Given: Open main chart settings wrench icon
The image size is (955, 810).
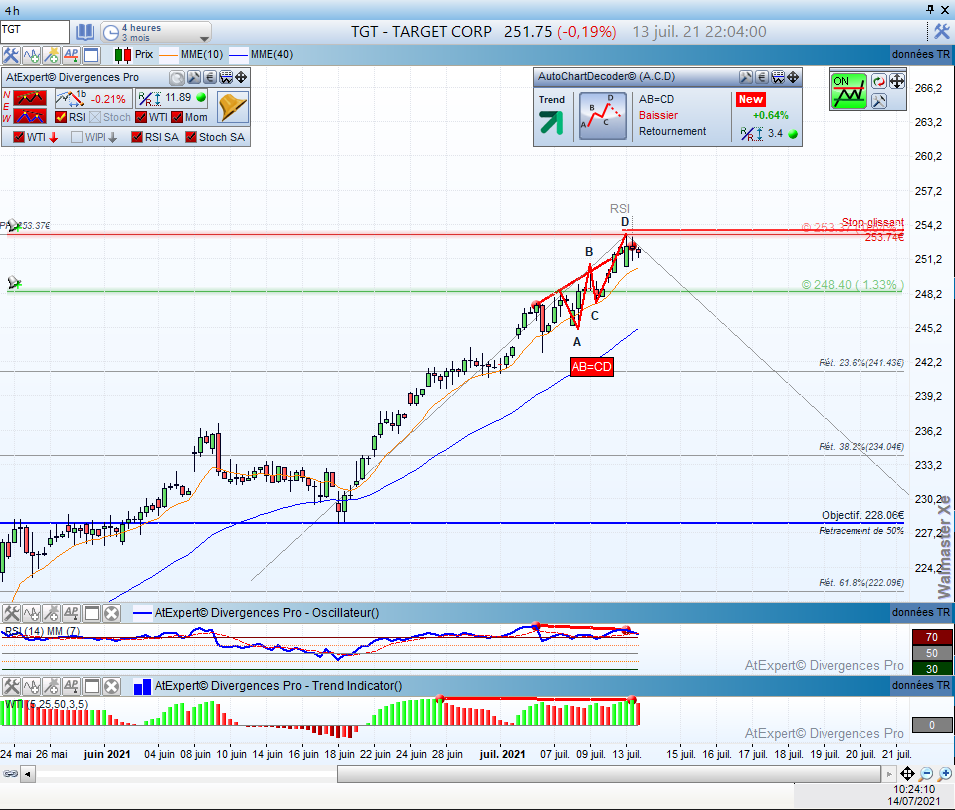Looking at the screenshot, I should pyautogui.click(x=11, y=55).
